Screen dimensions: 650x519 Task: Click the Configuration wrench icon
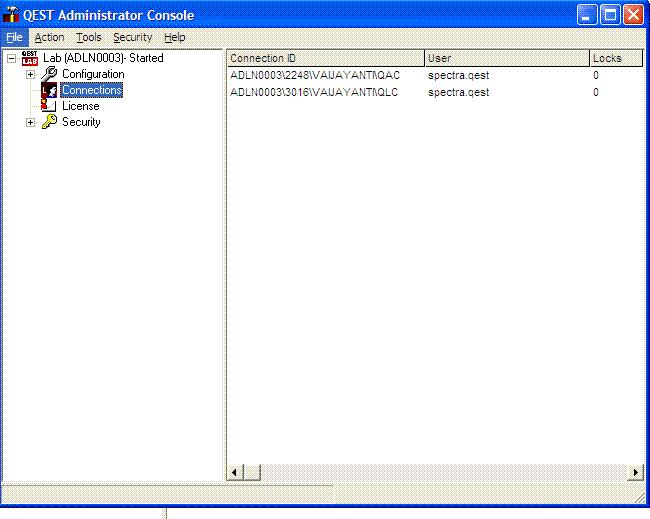tap(49, 74)
